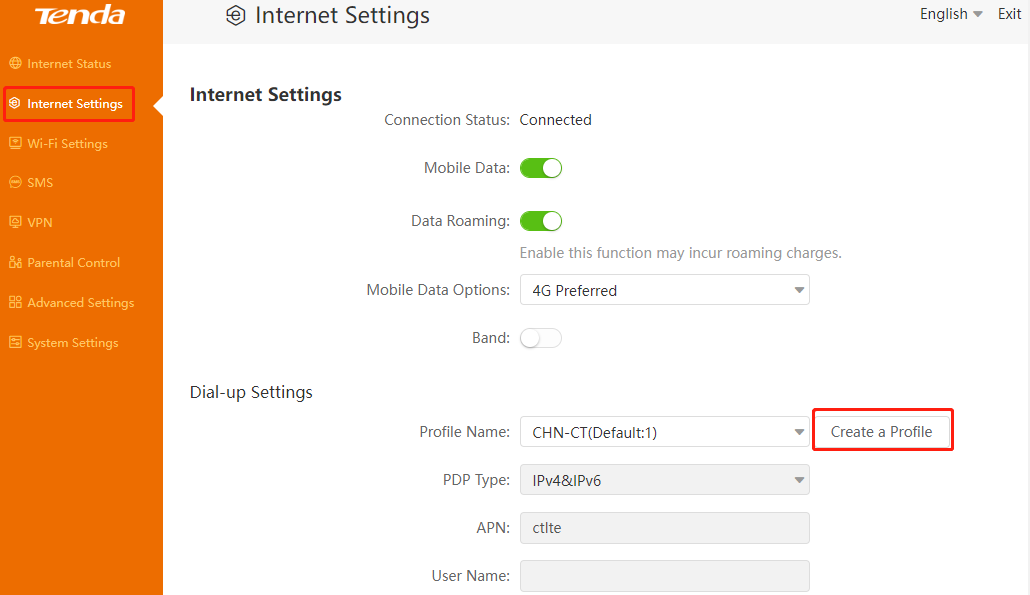Click the Wi-Fi Settings sidebar icon
This screenshot has width=1030, height=595.
pyautogui.click(x=15, y=144)
